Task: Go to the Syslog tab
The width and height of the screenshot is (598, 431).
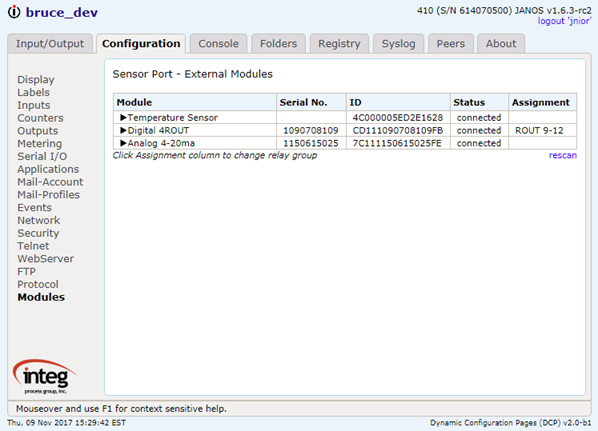Action: 399,44
